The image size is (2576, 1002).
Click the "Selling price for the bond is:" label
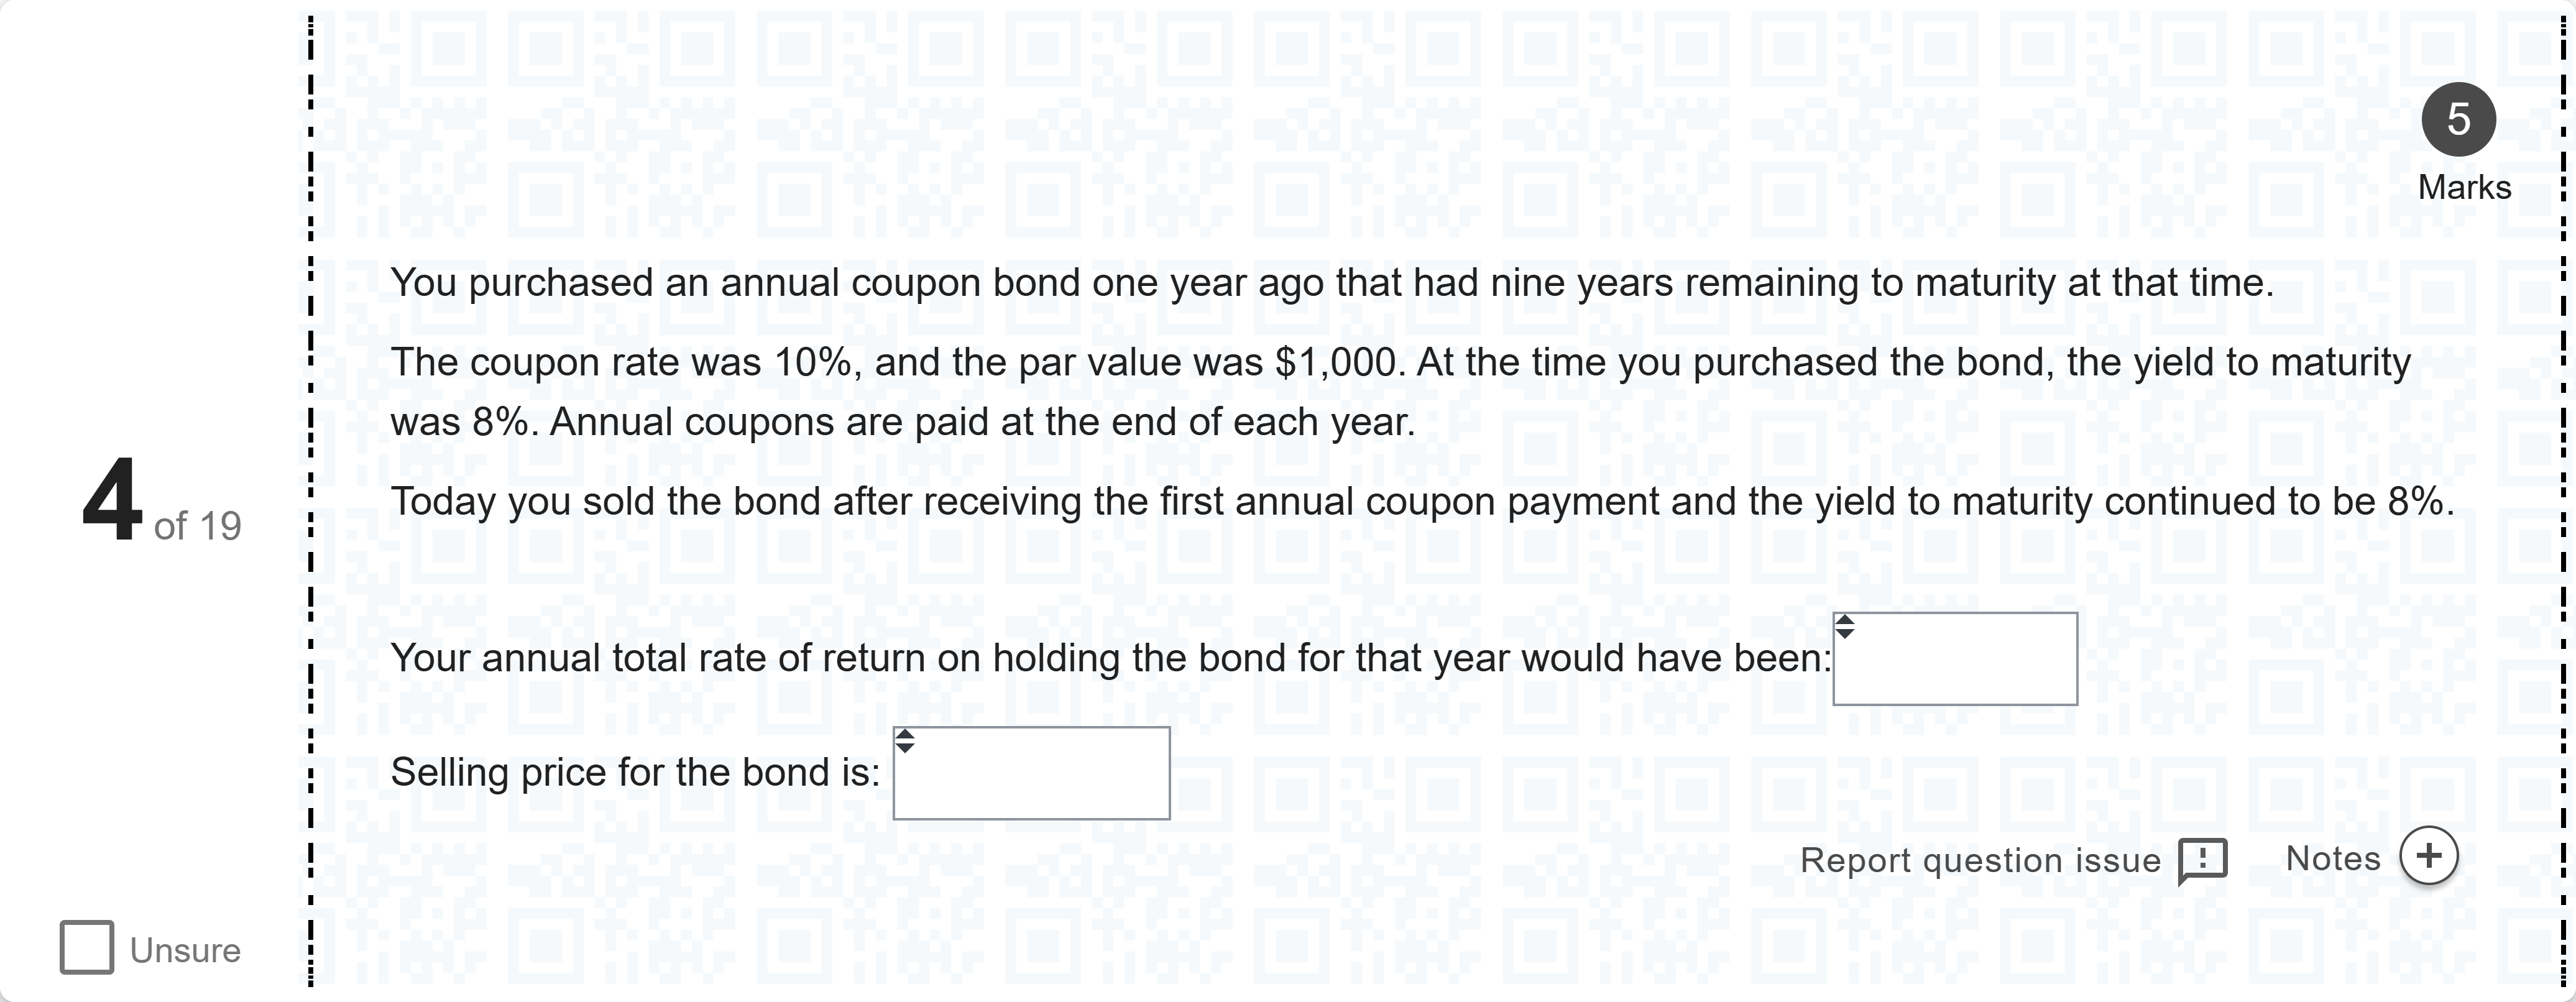(635, 772)
